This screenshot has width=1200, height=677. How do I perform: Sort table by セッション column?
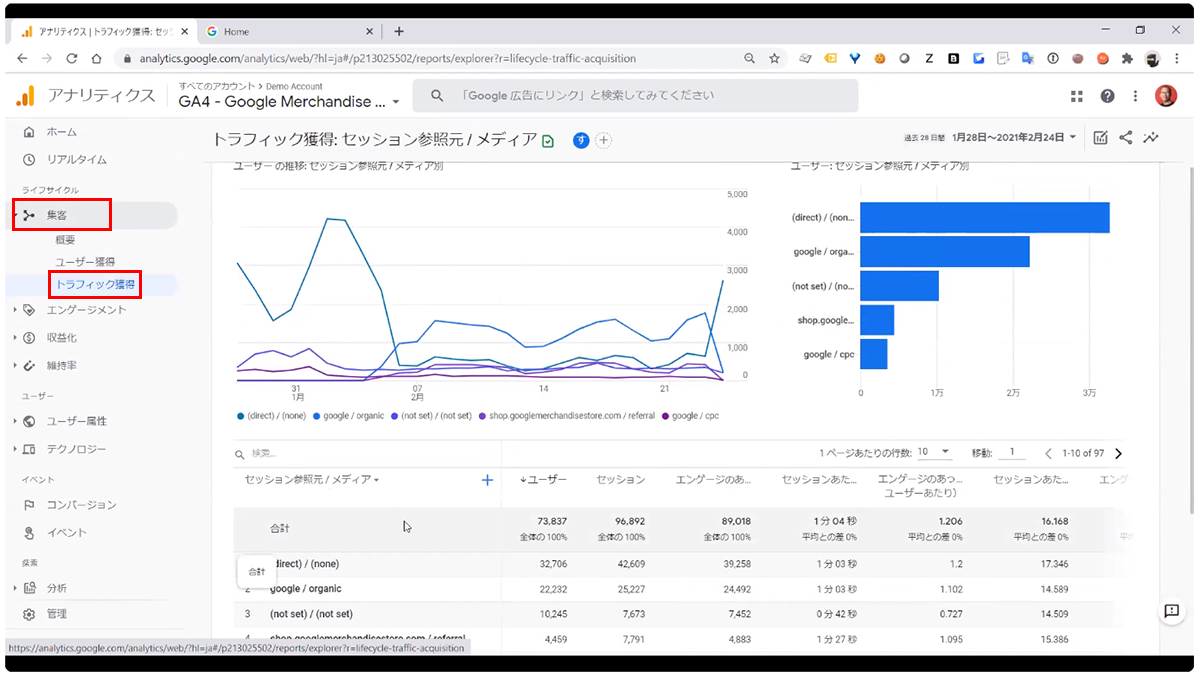(621, 480)
